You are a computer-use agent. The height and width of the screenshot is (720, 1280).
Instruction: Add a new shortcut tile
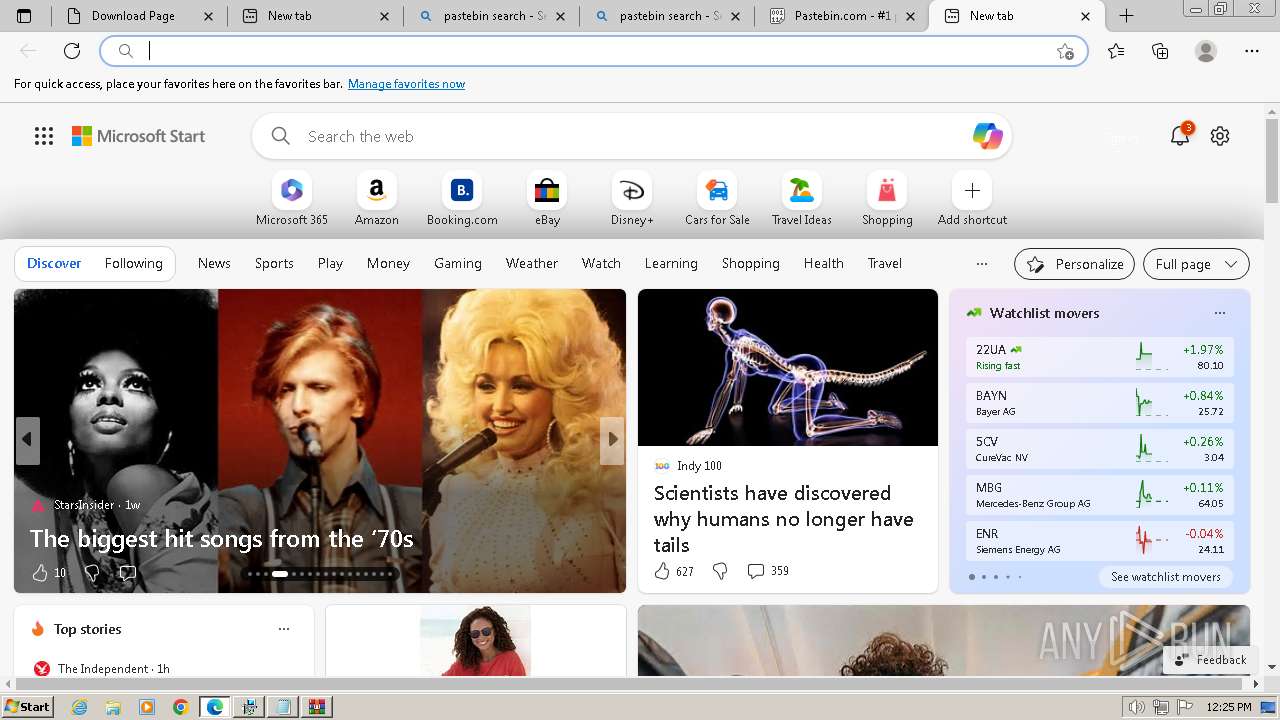pyautogui.click(x=972, y=190)
